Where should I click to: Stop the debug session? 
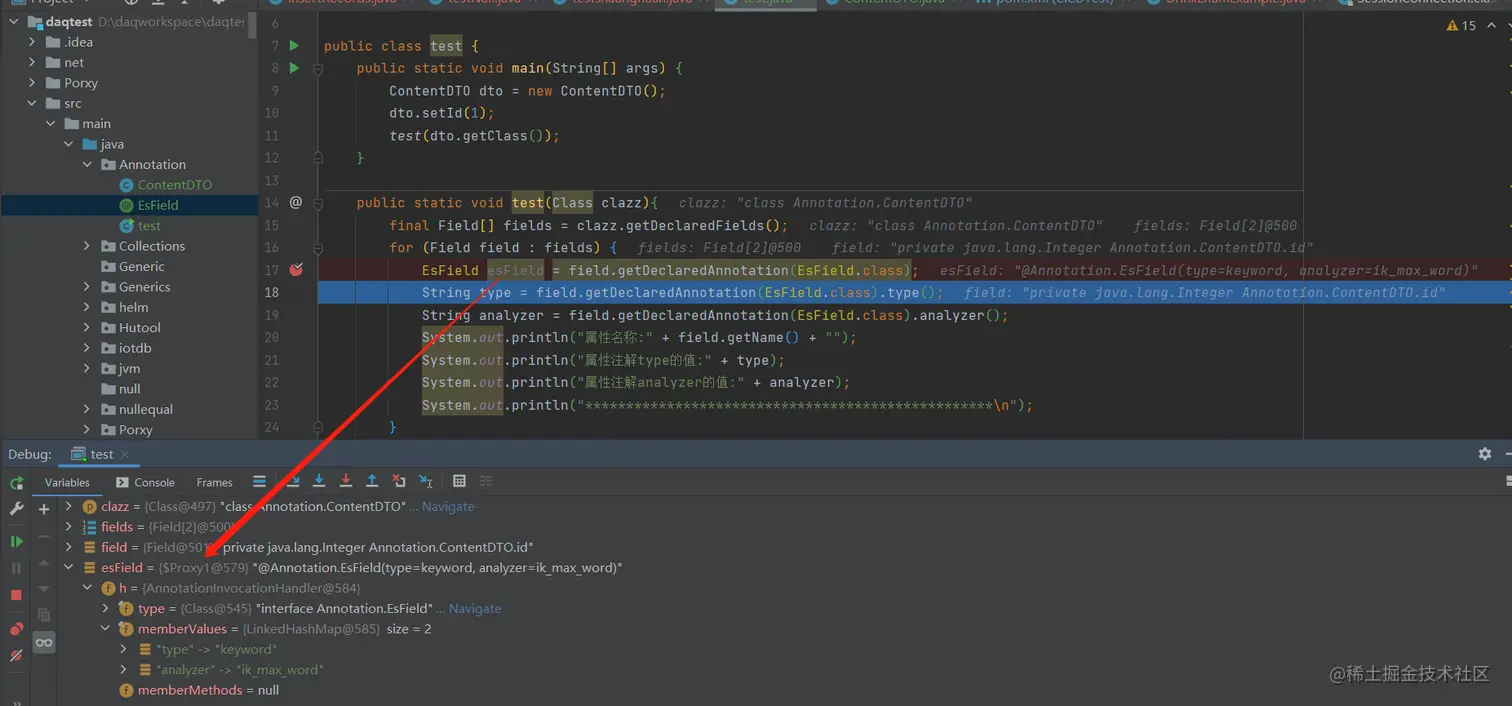click(x=16, y=595)
